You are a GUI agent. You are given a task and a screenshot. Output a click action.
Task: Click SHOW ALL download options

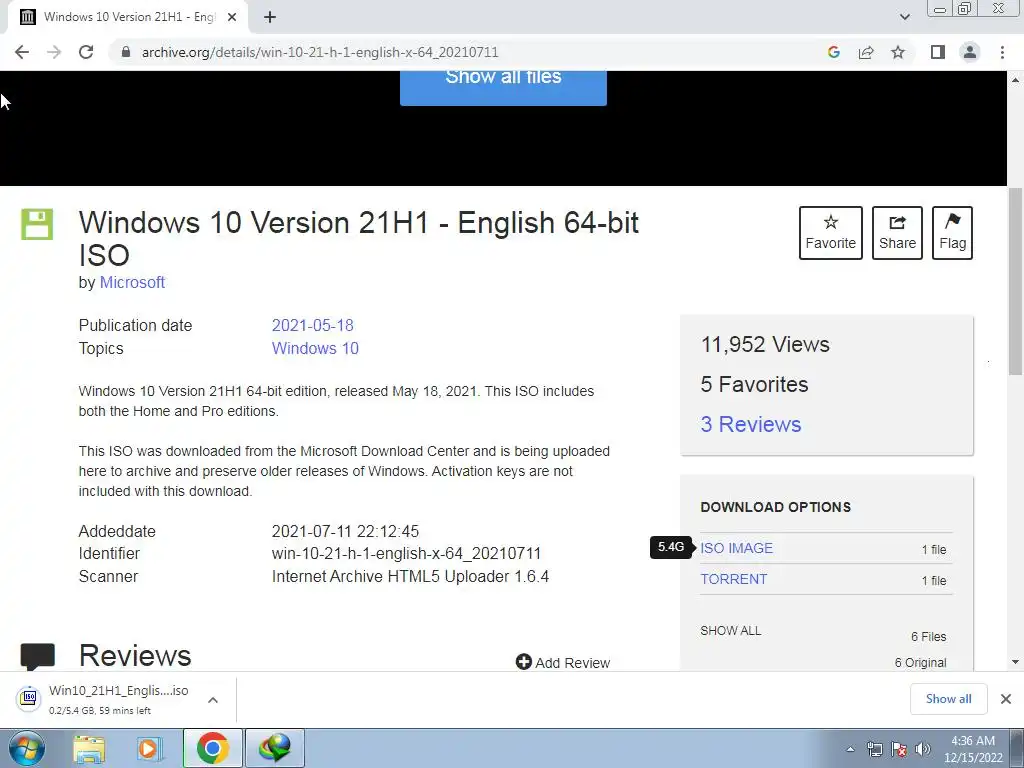pyautogui.click(x=731, y=631)
